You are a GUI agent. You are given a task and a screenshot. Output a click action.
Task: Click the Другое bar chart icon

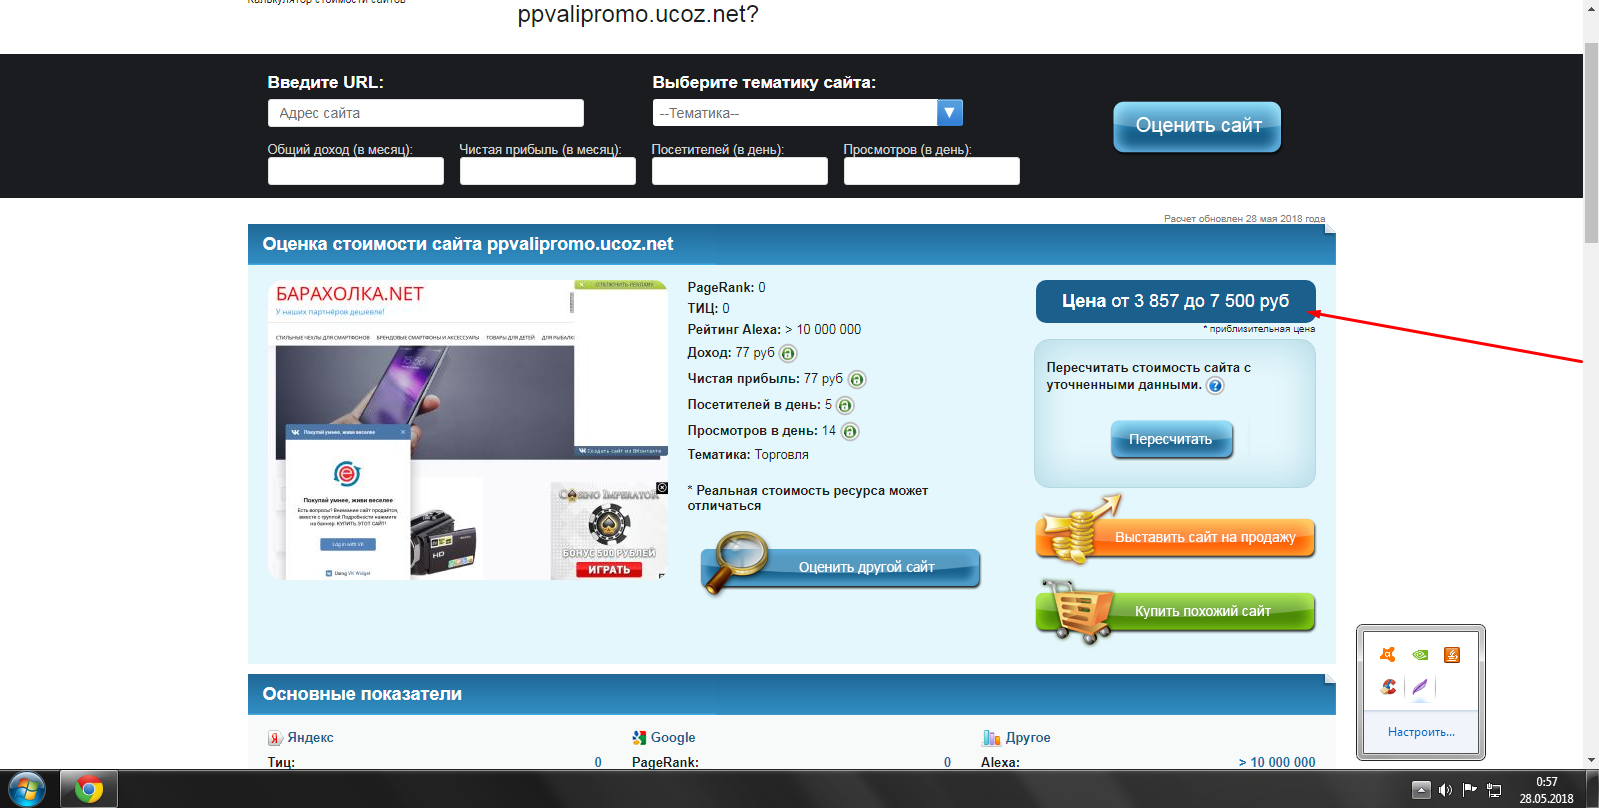(991, 738)
